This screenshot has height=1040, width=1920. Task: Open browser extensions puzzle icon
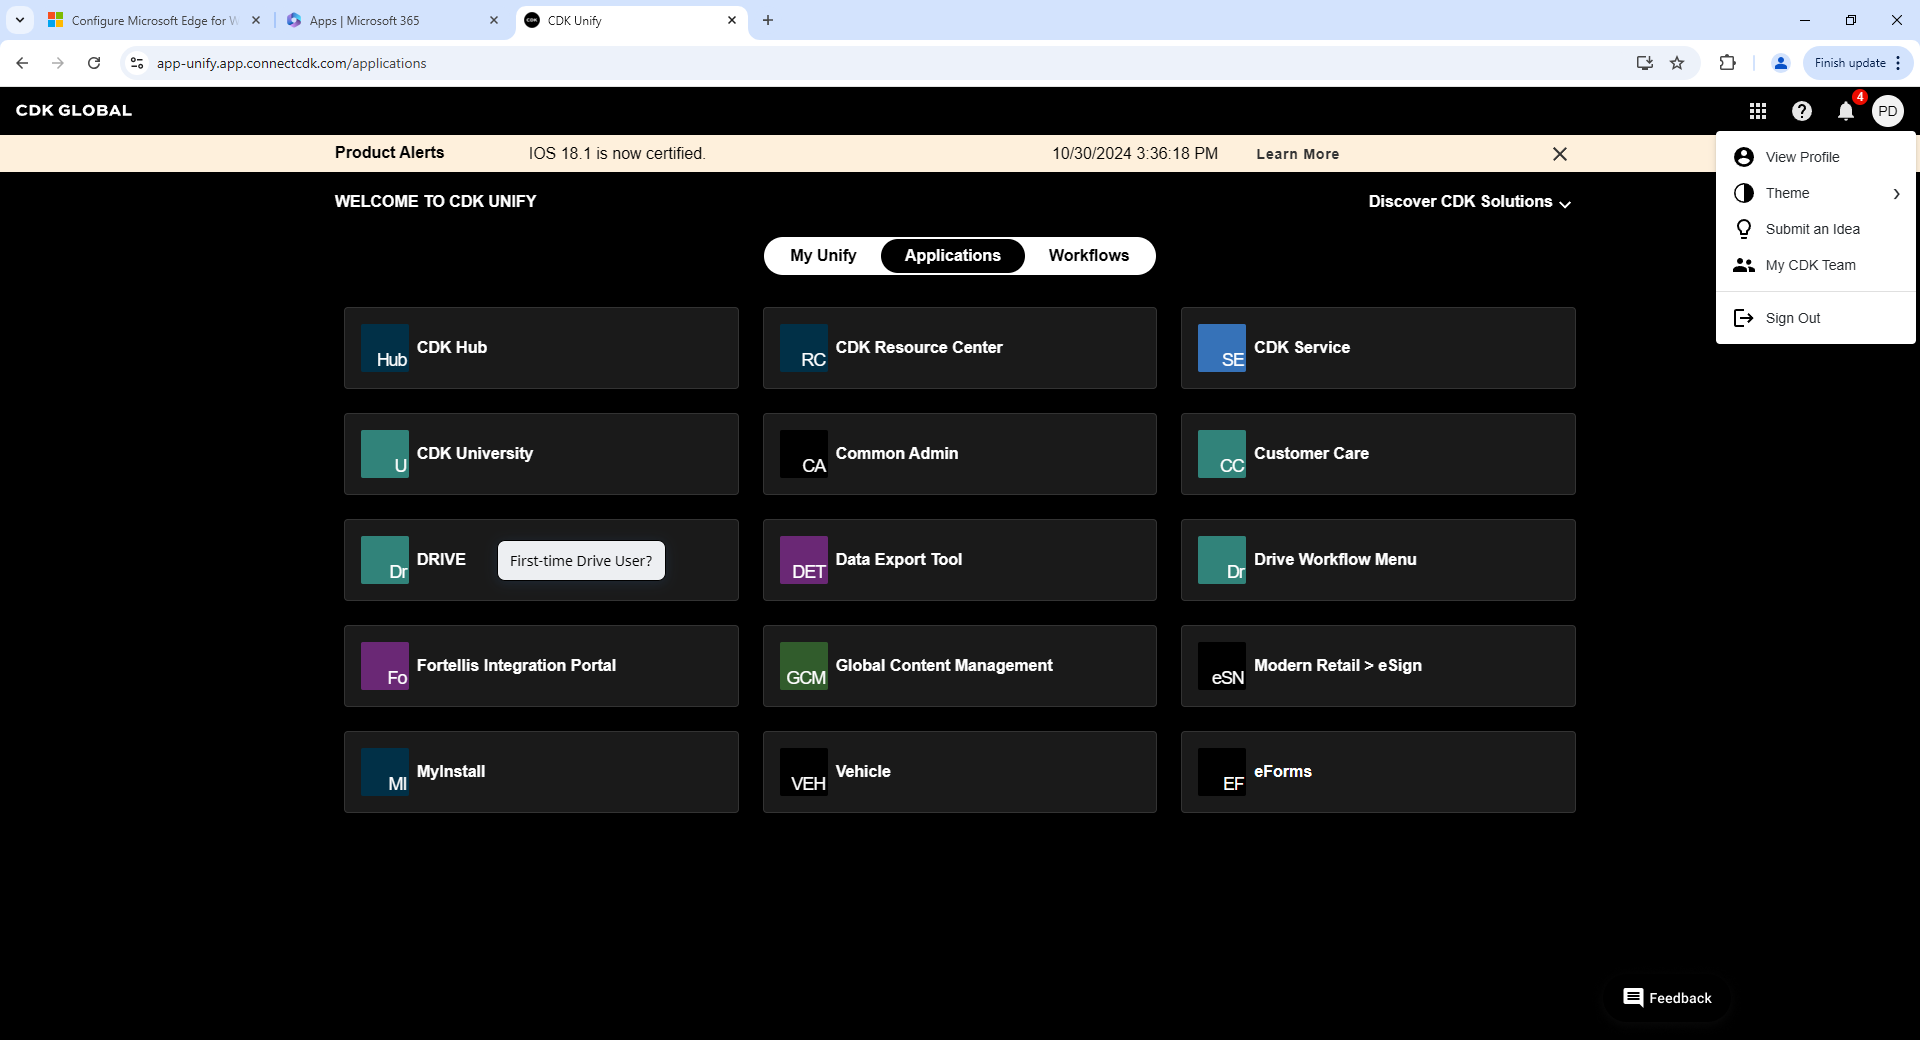(1727, 63)
